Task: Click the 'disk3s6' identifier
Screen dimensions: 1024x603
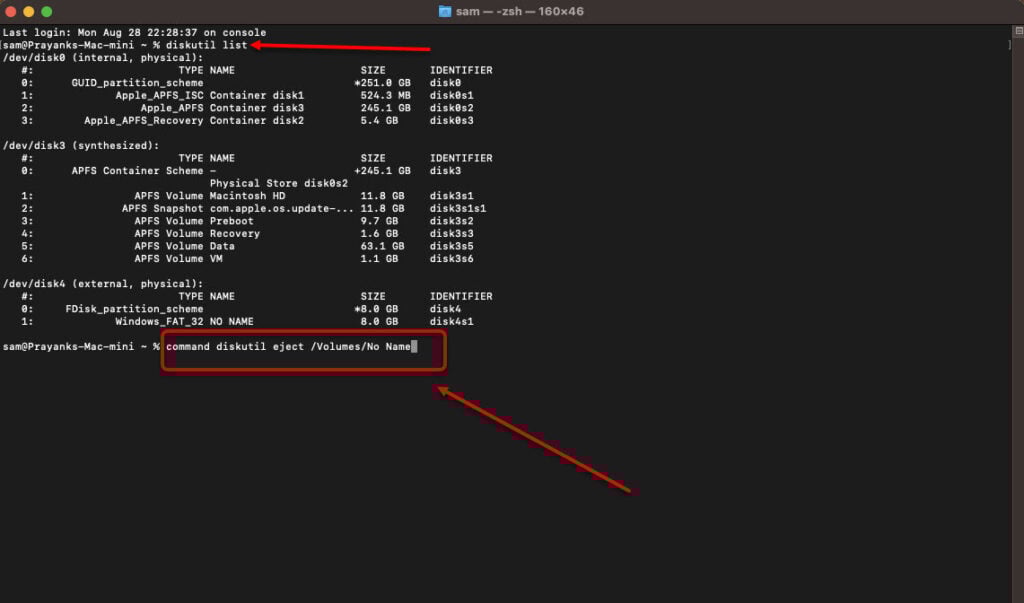Action: tap(451, 259)
